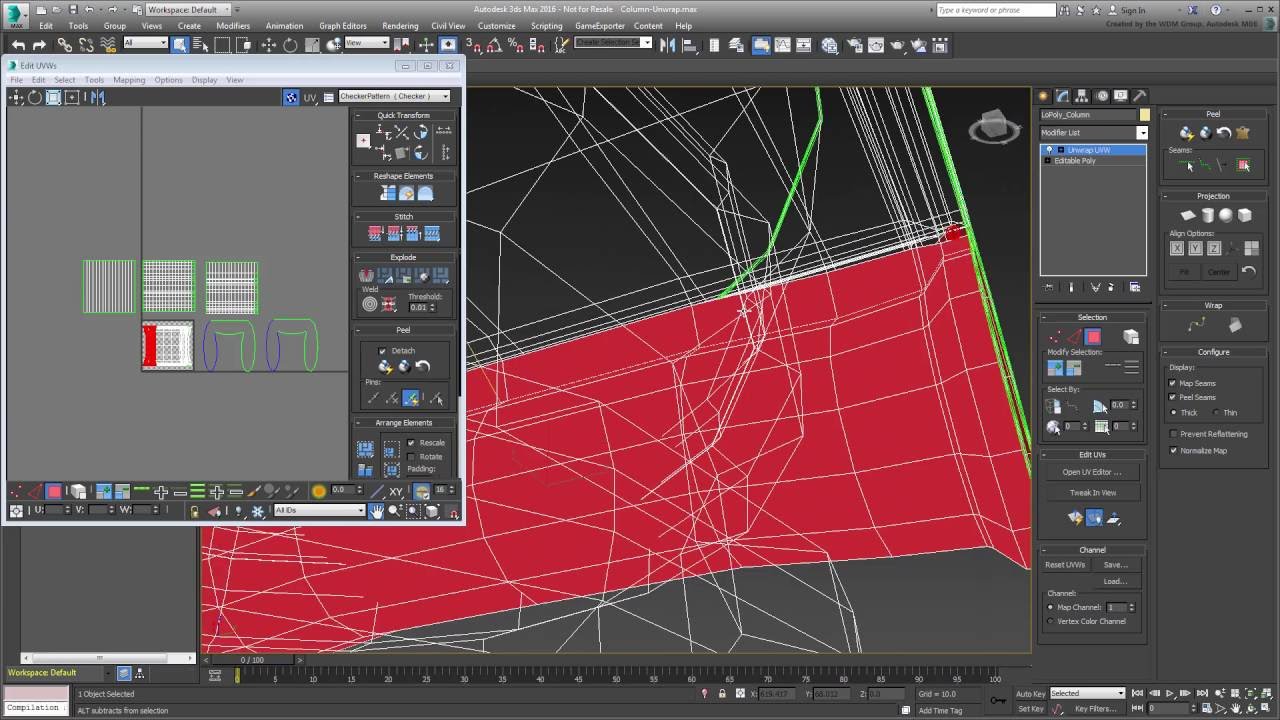Open the Utilities hammer panel tab
This screenshot has height=720, width=1280.
[x=1138, y=96]
